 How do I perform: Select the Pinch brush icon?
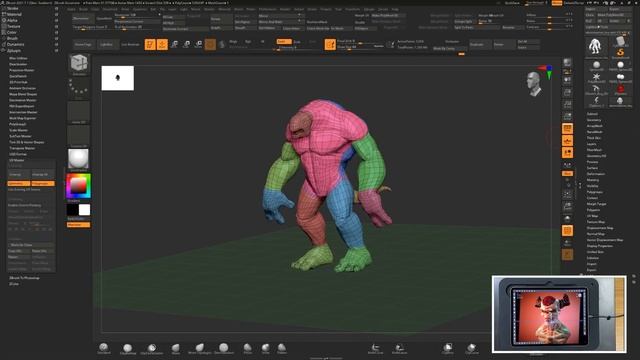tap(247, 349)
